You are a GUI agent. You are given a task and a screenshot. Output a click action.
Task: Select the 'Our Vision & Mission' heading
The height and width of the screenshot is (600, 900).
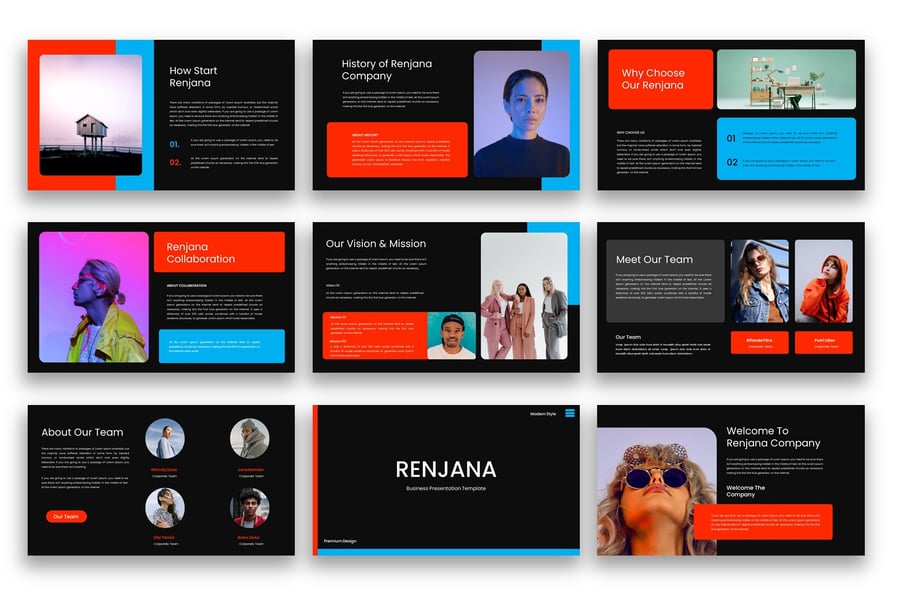pos(376,243)
